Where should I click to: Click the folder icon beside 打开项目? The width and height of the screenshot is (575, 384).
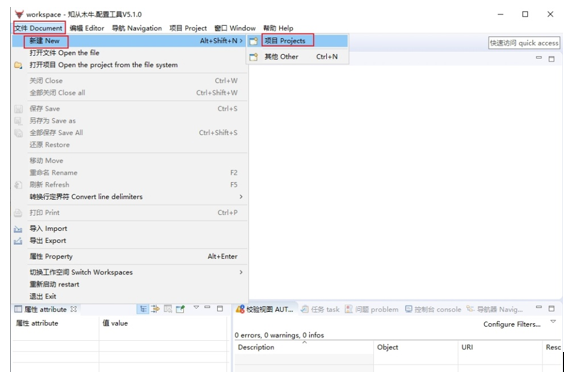[18, 65]
